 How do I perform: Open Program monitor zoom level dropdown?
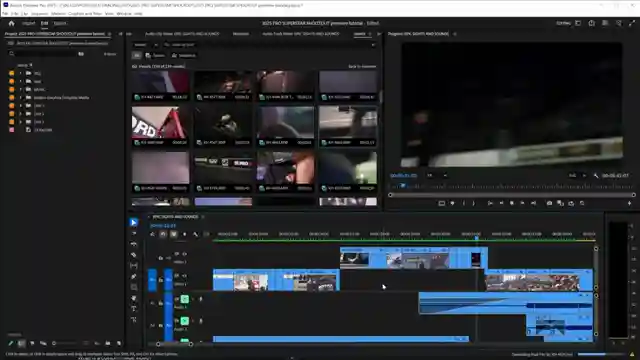coord(437,176)
